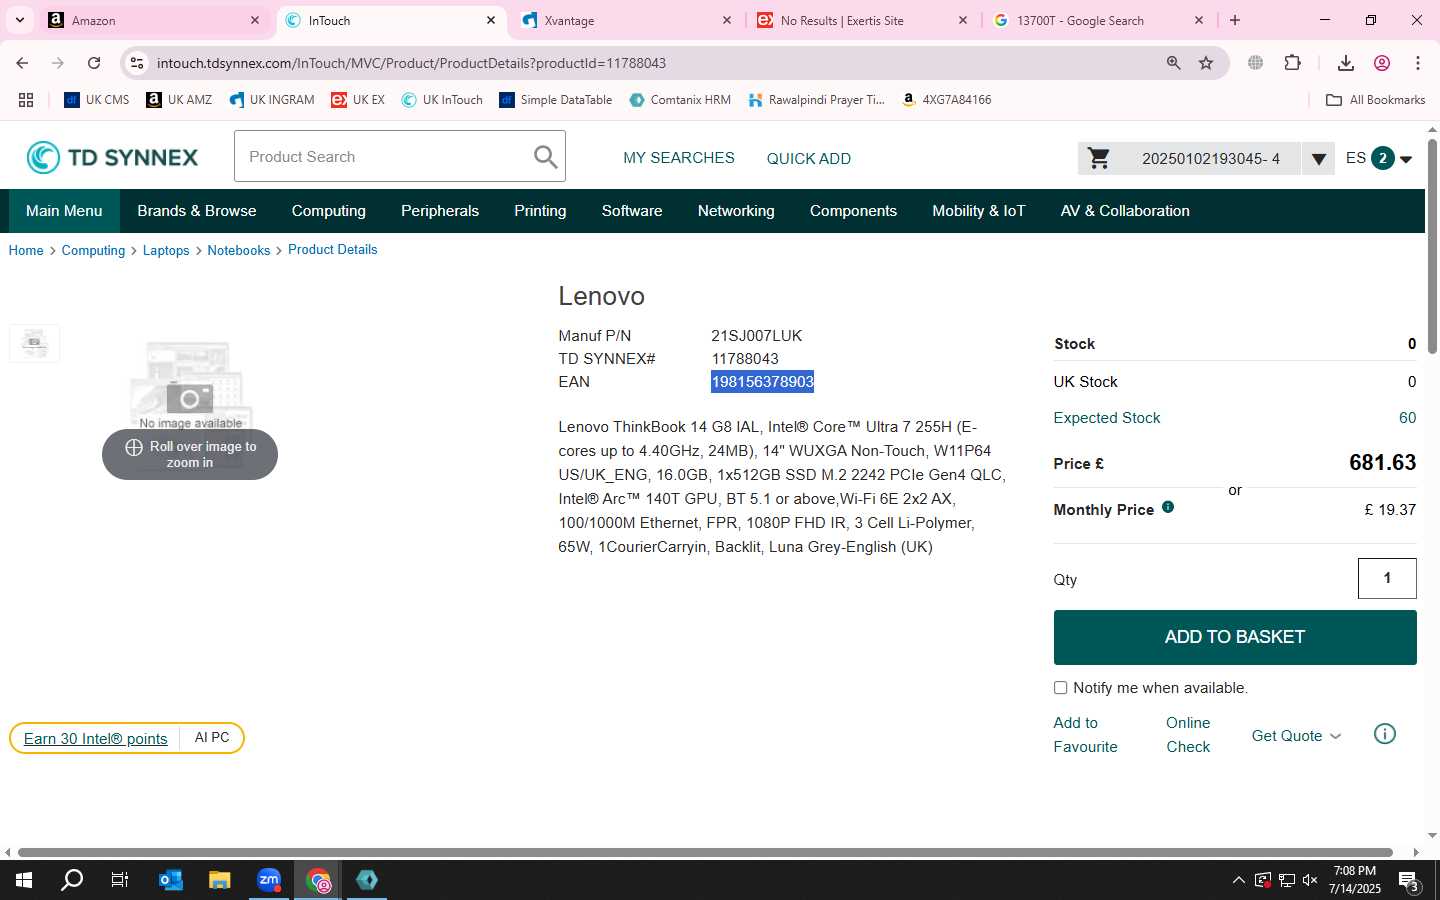Screen dimensions: 1440x900
Task: Open MY SEARCHES link
Action: [x=679, y=158]
